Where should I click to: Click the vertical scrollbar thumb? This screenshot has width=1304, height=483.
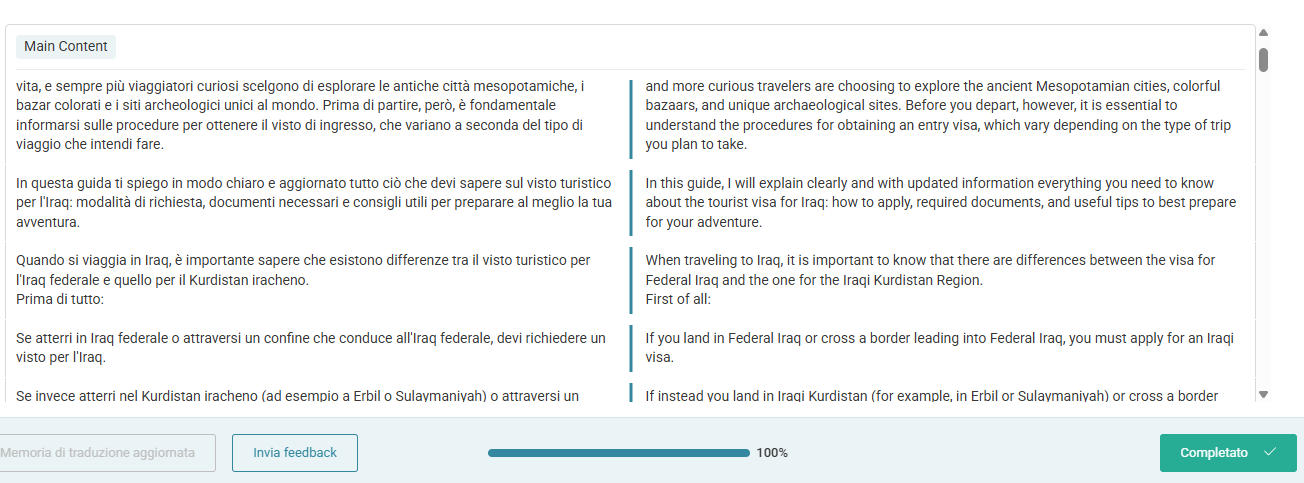tap(1263, 60)
